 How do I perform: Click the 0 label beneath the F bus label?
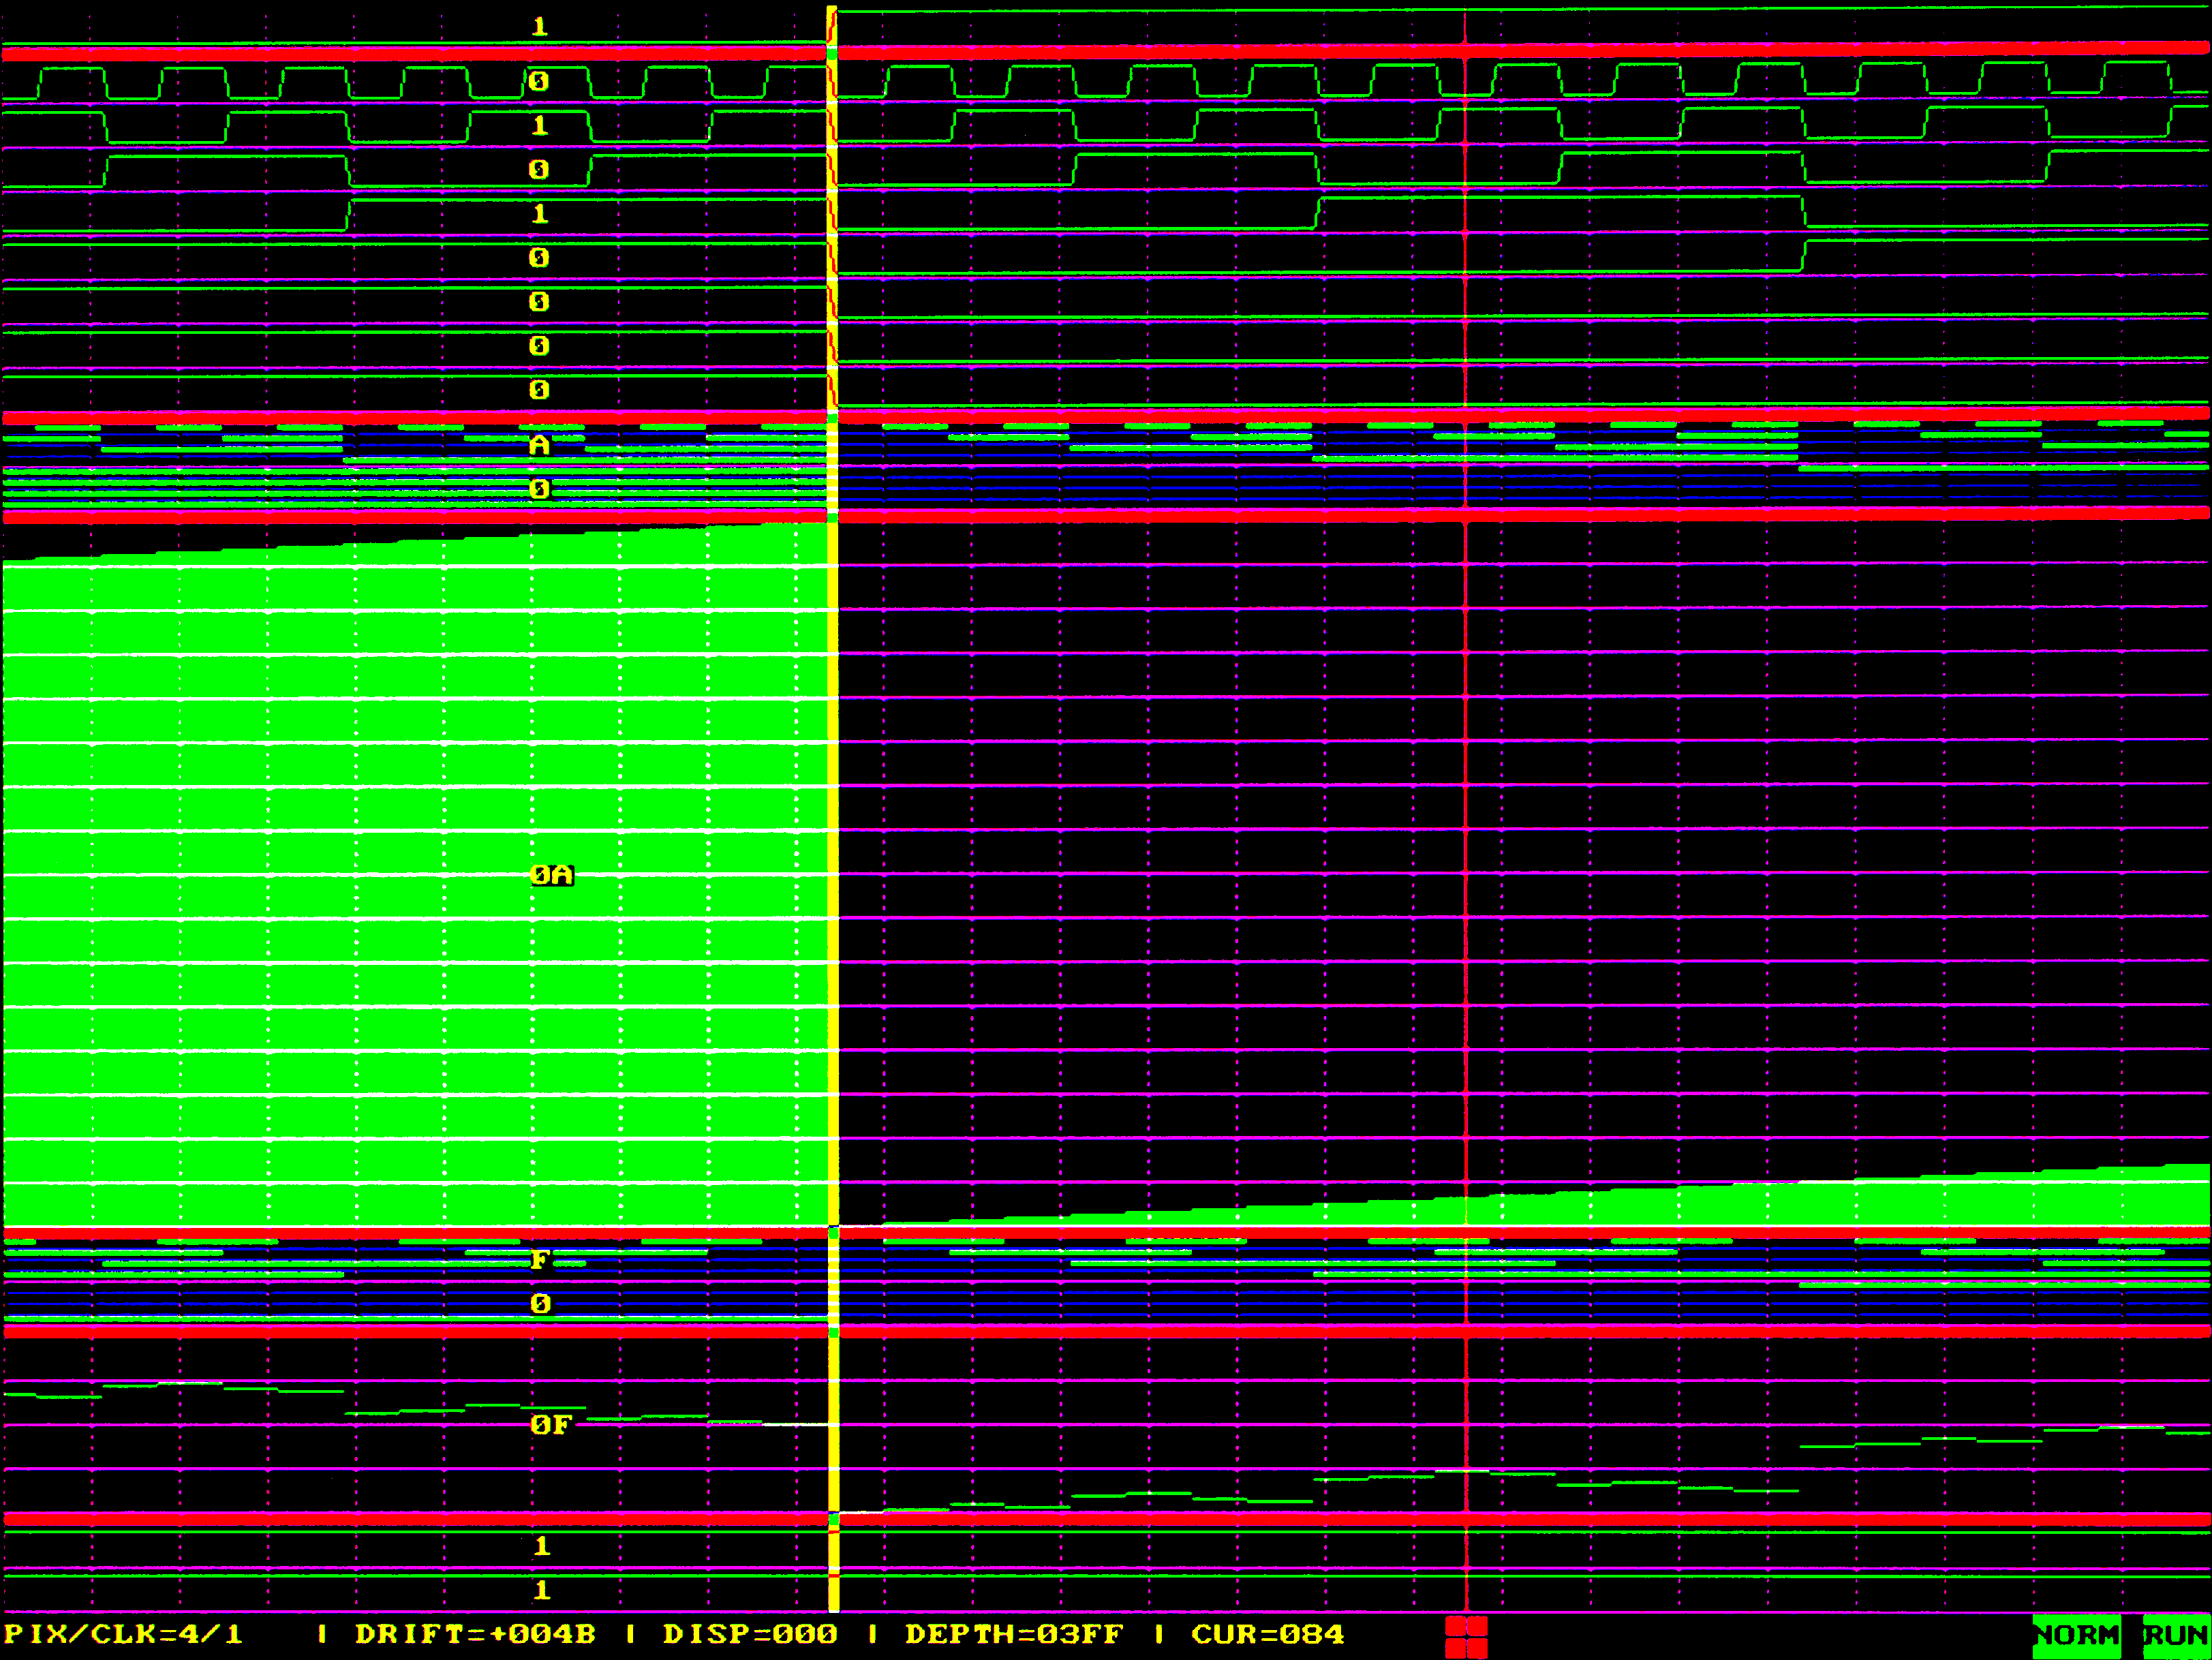tap(540, 1304)
